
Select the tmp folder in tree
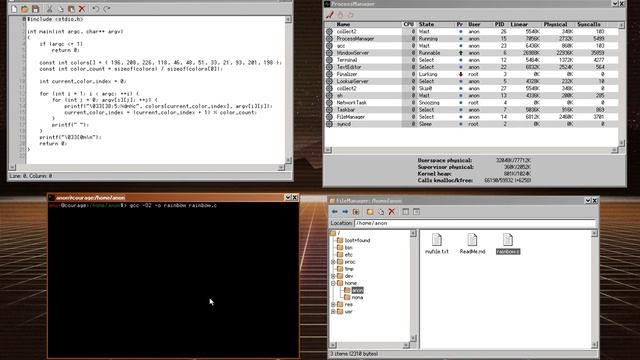345,269
